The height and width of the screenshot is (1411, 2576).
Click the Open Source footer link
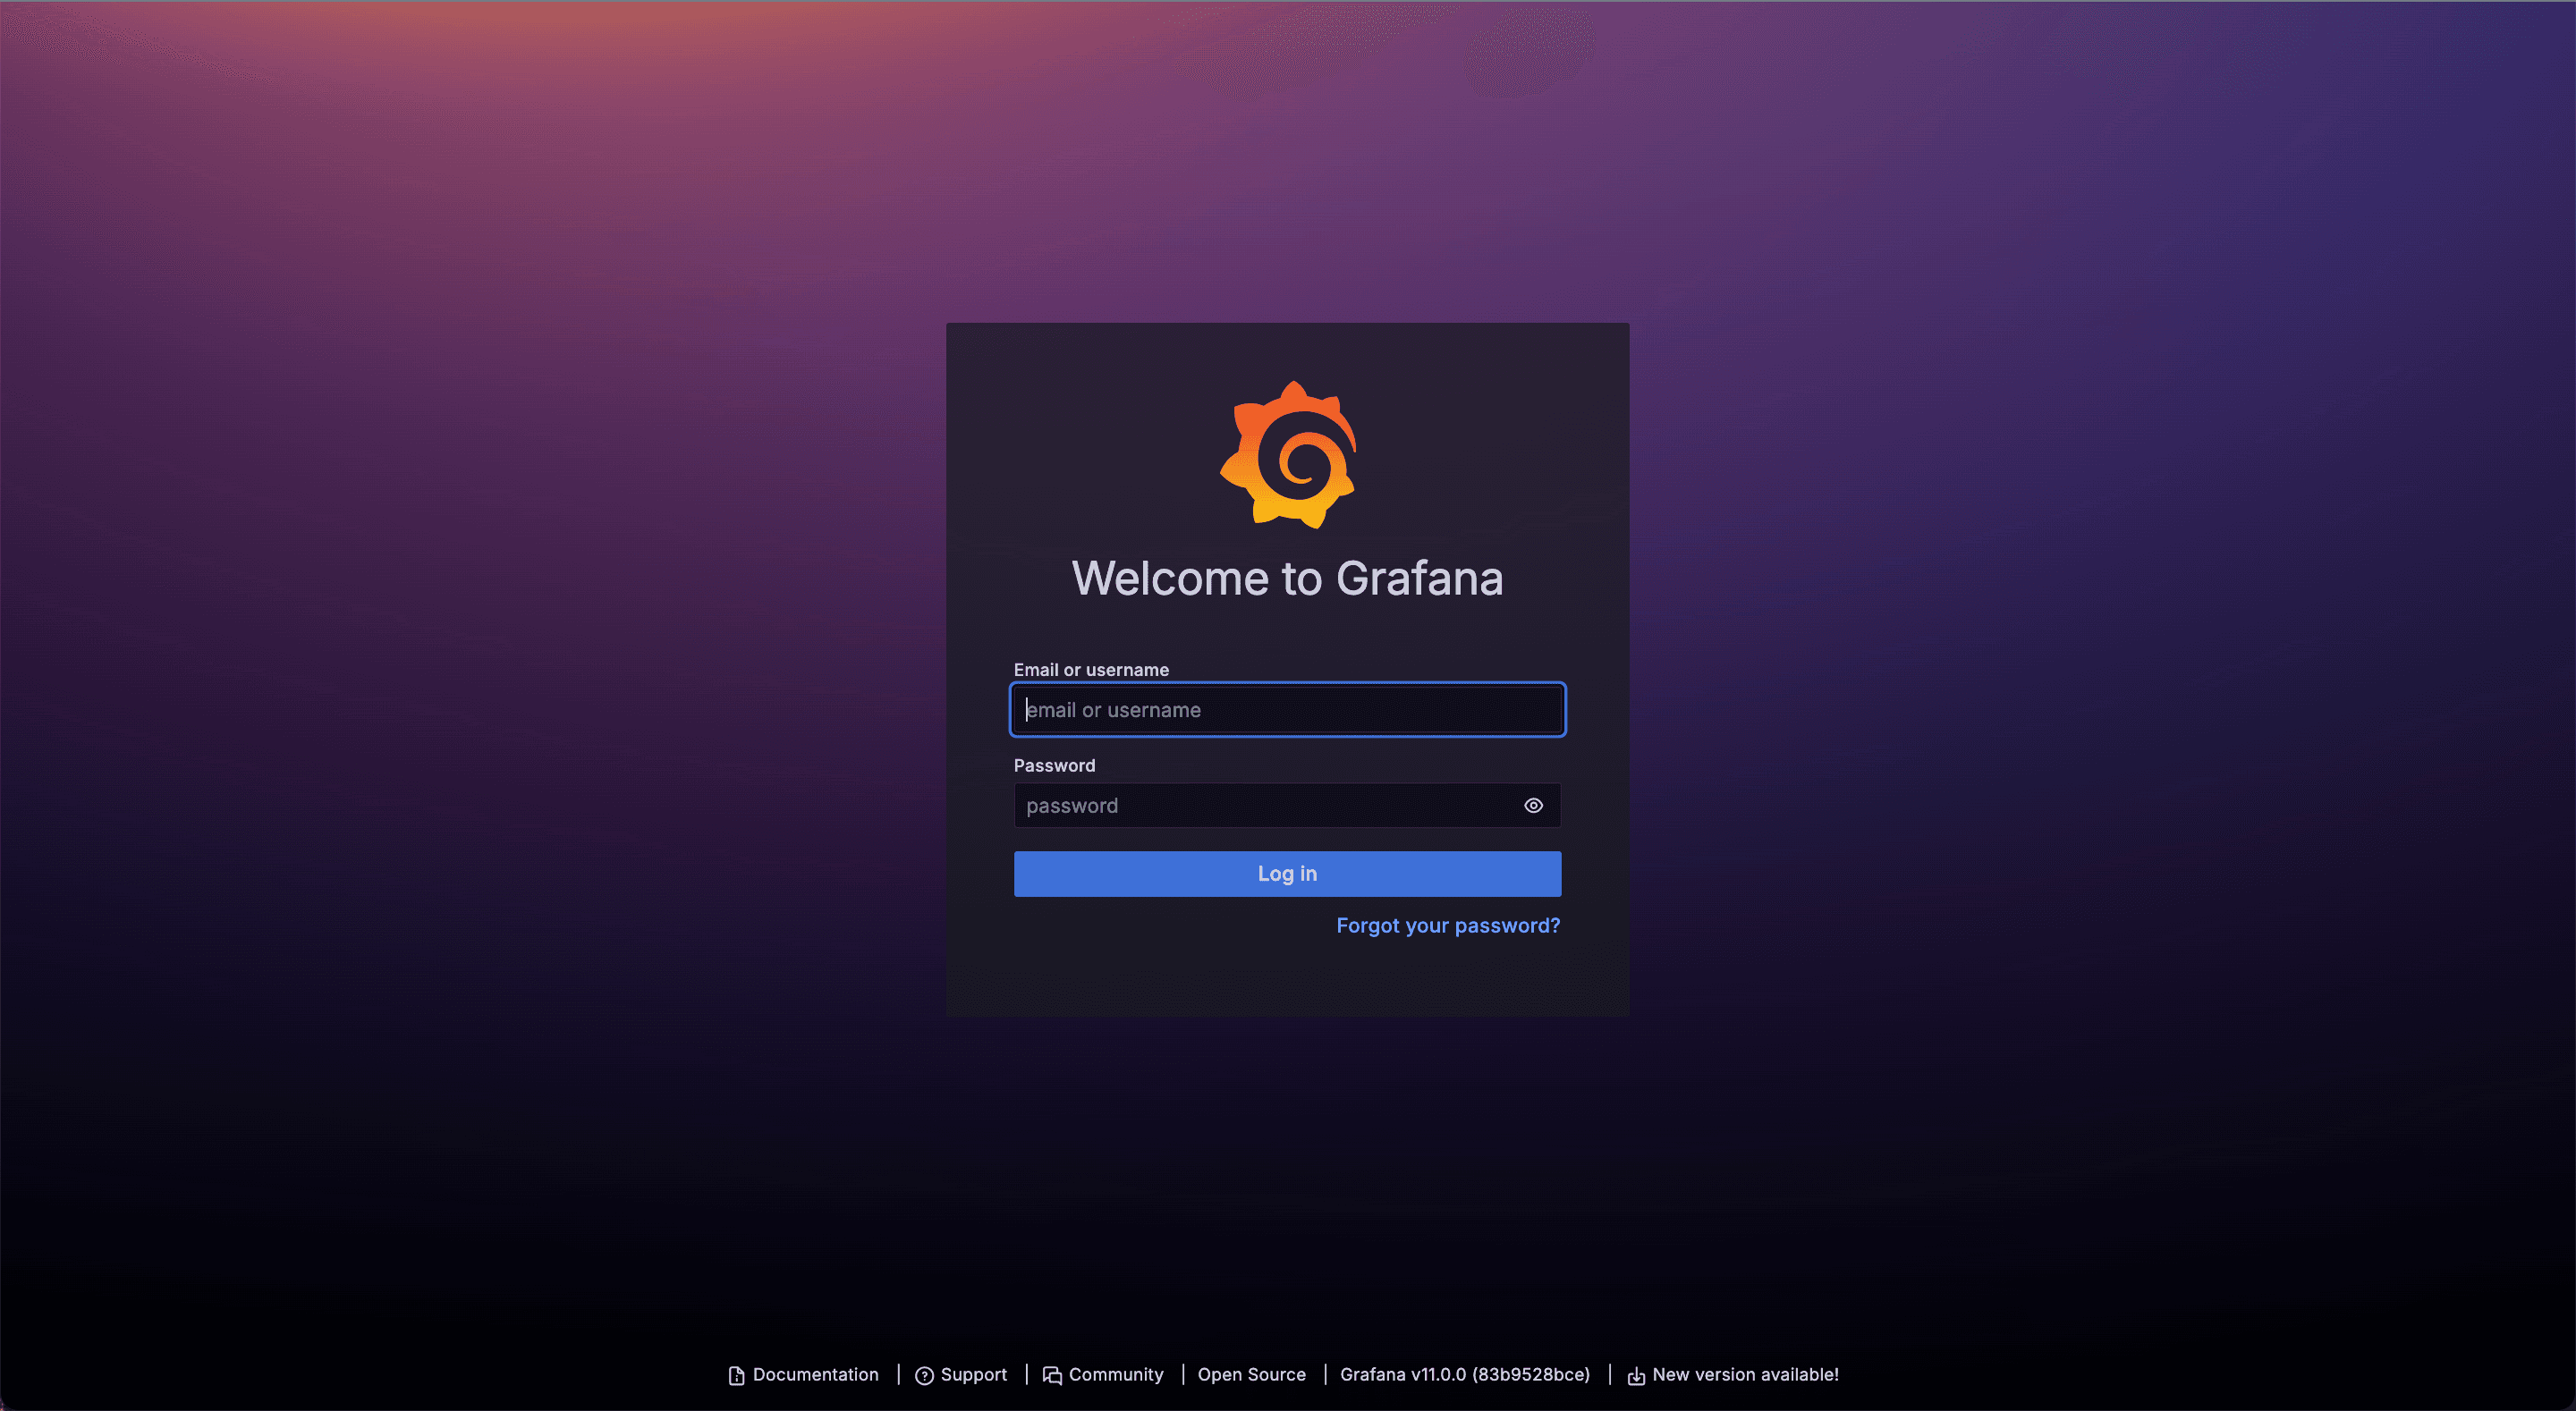[1251, 1373]
